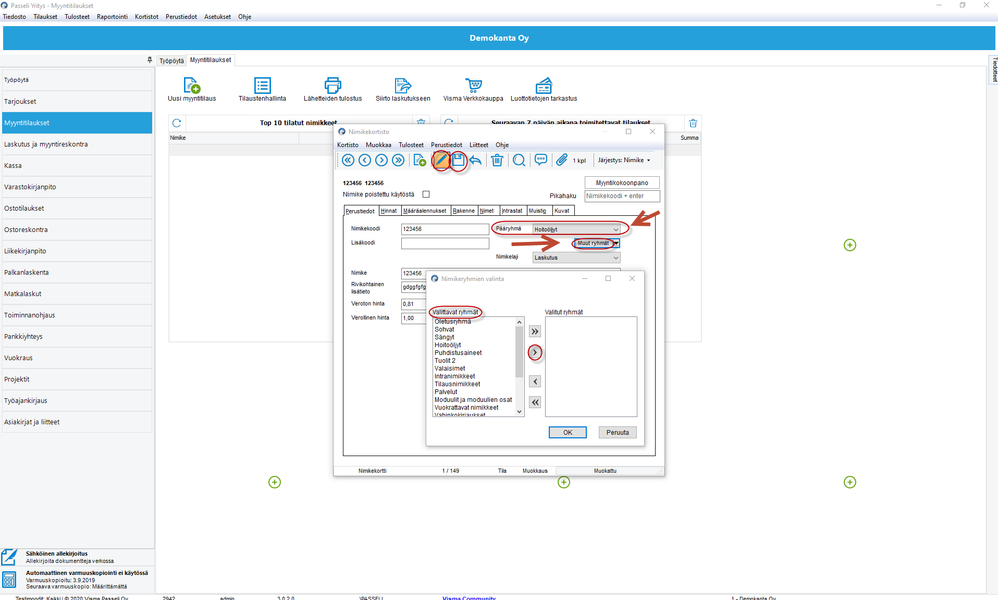The image size is (998, 600).
Task: Tick the Nimike poistettu käytöstä checkbox
Action: pyautogui.click(x=426, y=195)
